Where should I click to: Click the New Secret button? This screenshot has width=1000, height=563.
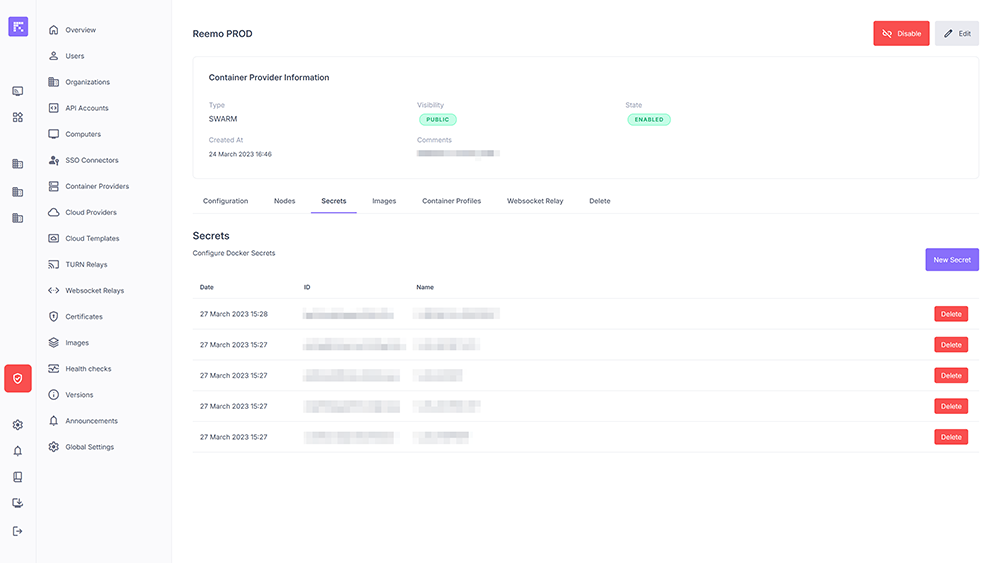951,260
